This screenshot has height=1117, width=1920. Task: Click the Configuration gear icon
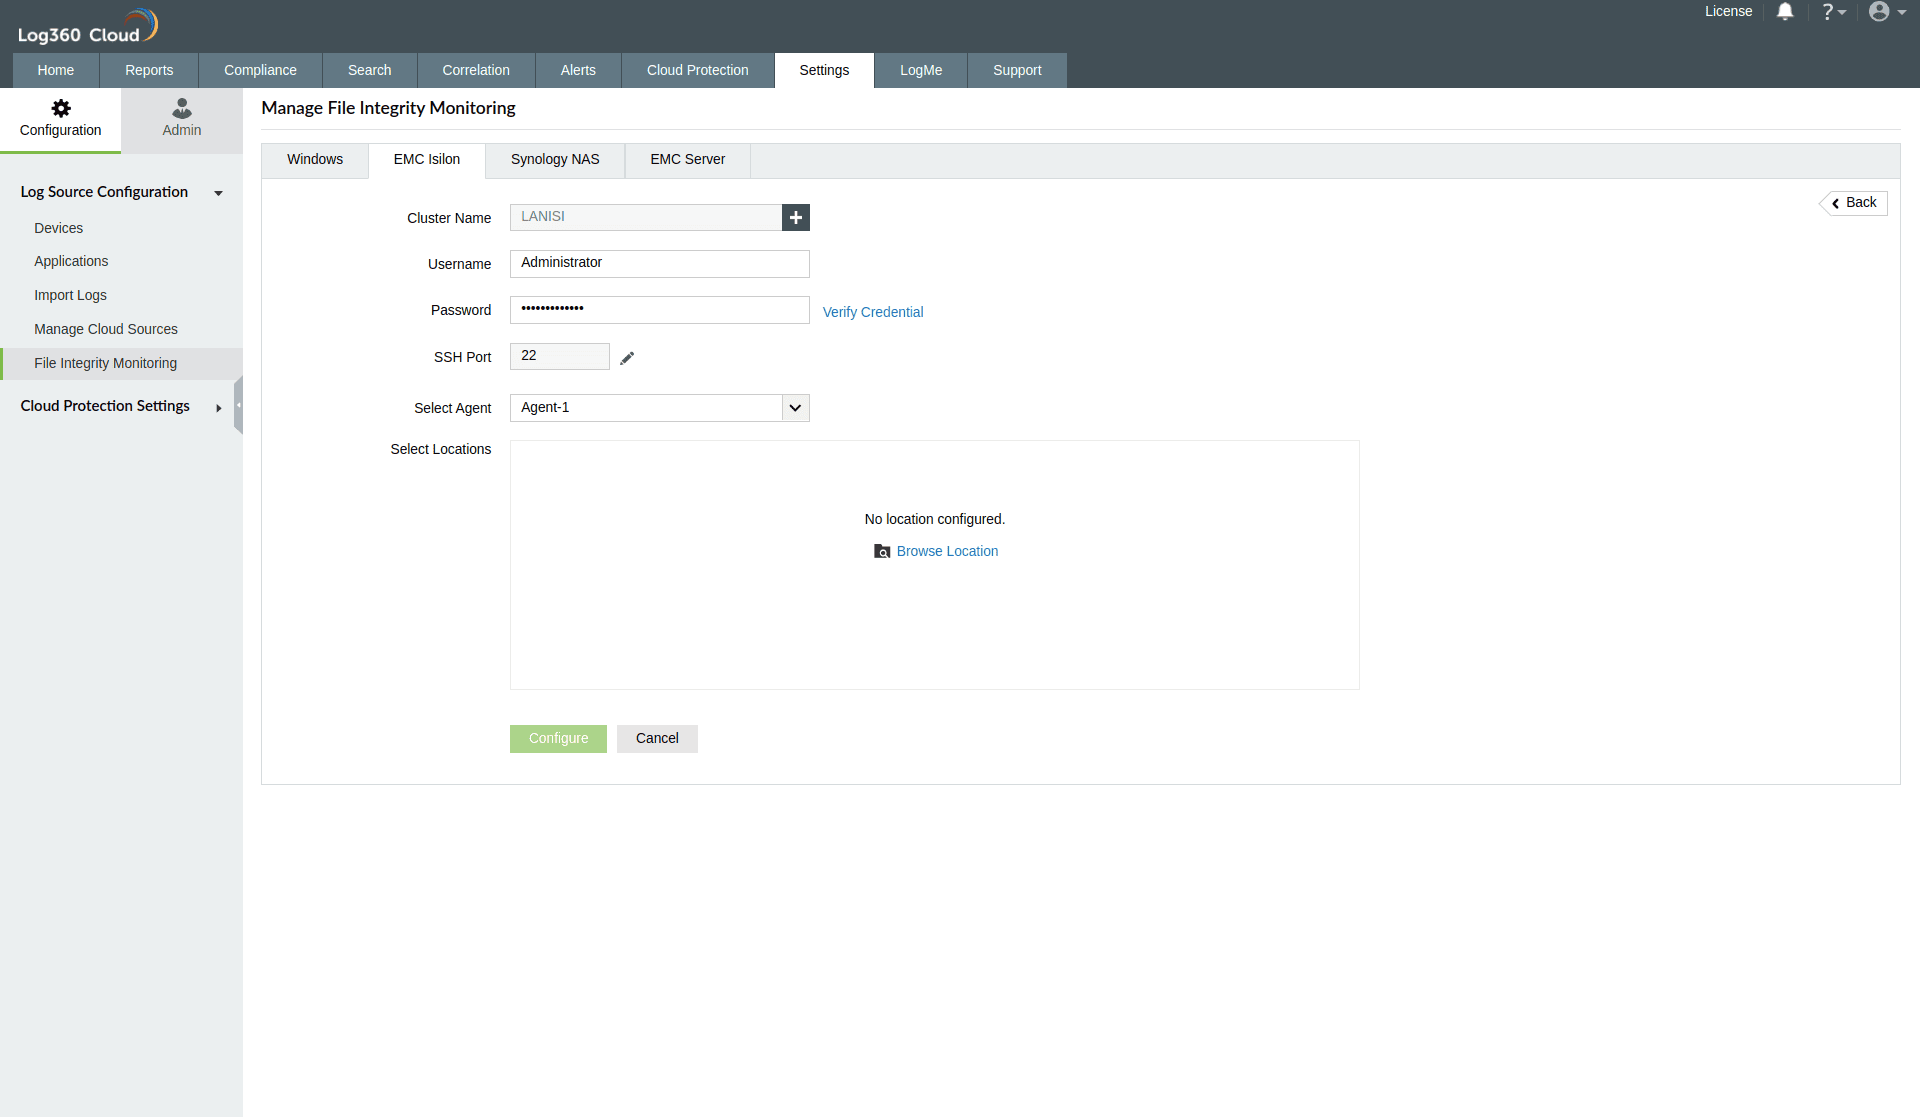point(61,108)
